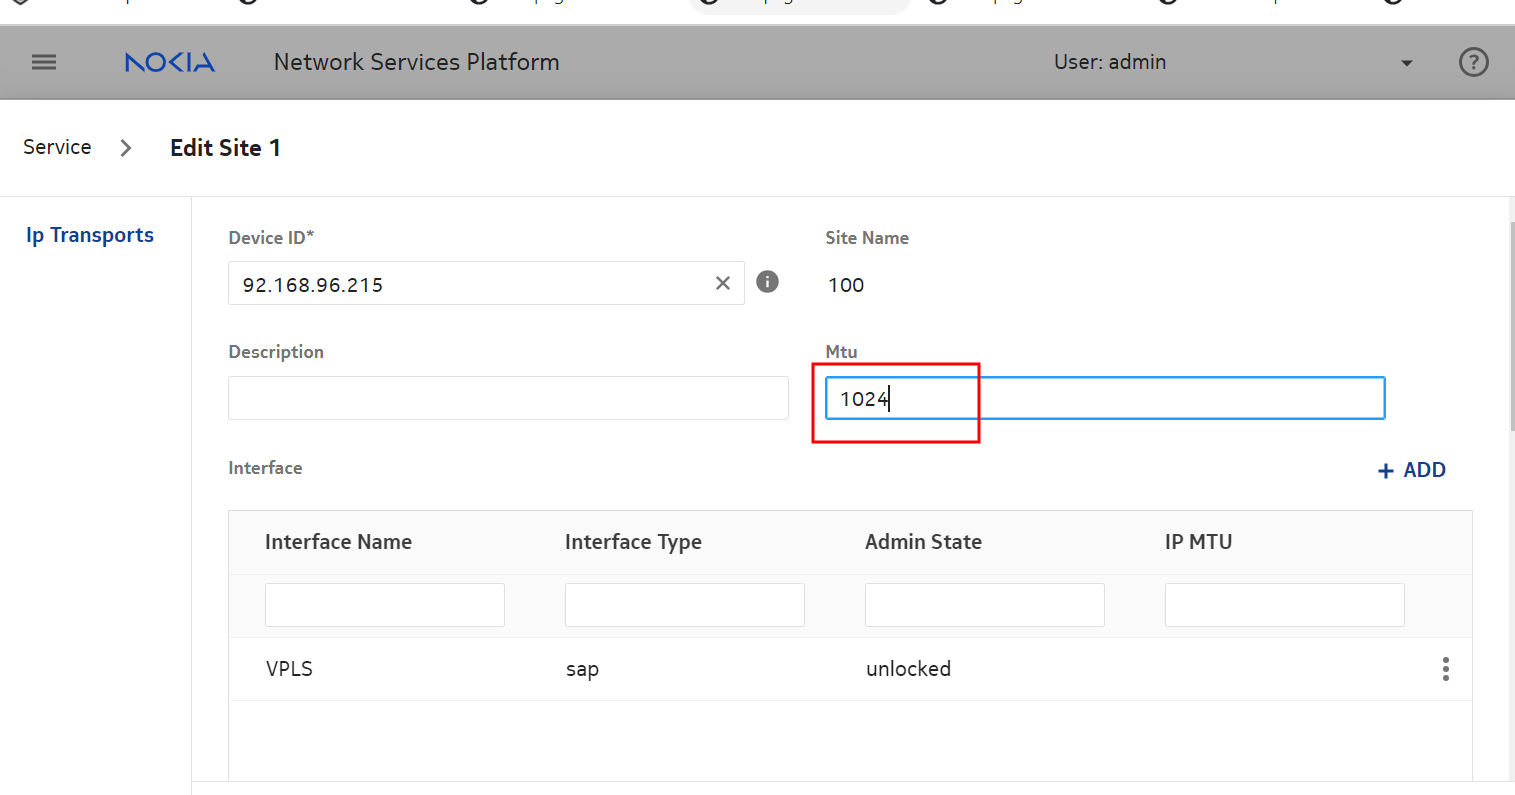The height and width of the screenshot is (795, 1515).
Task: Click the IP MTU filter input
Action: [x=1284, y=605]
